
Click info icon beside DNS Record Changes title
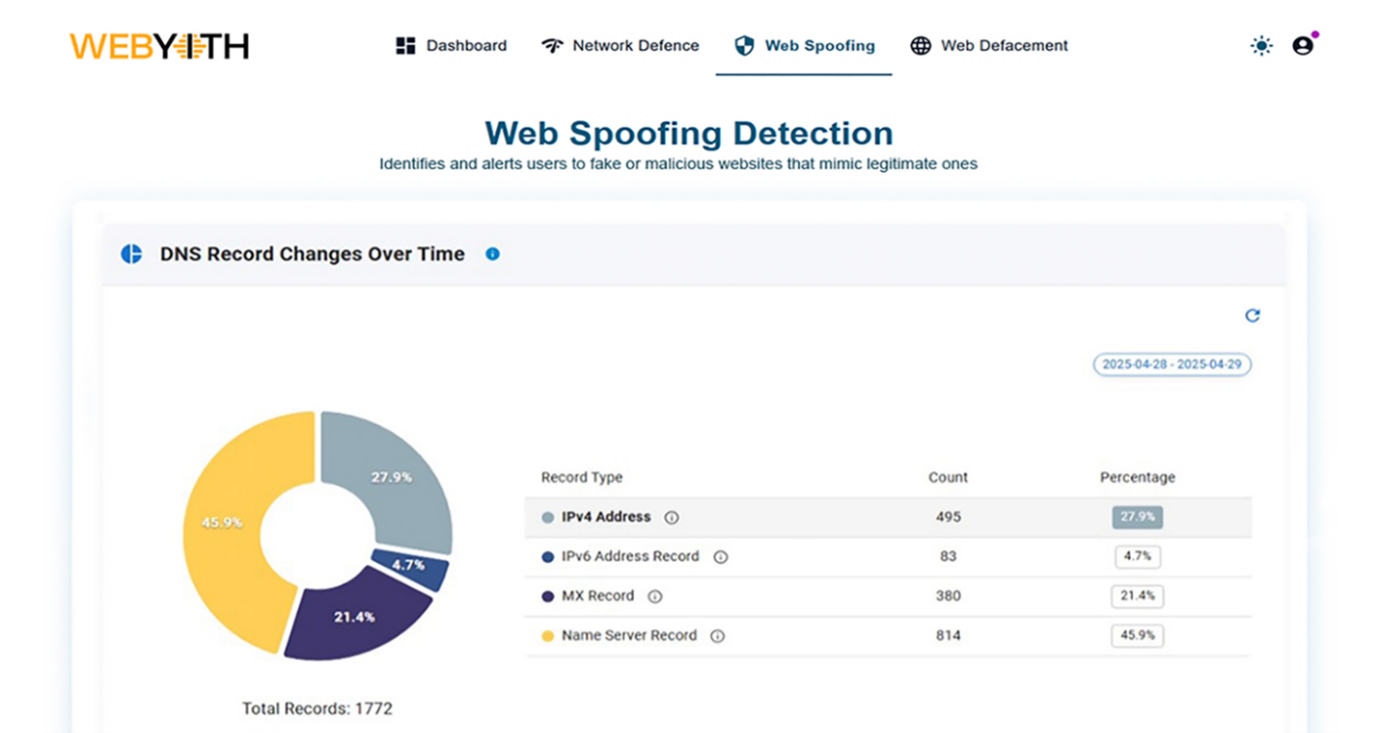click(492, 254)
